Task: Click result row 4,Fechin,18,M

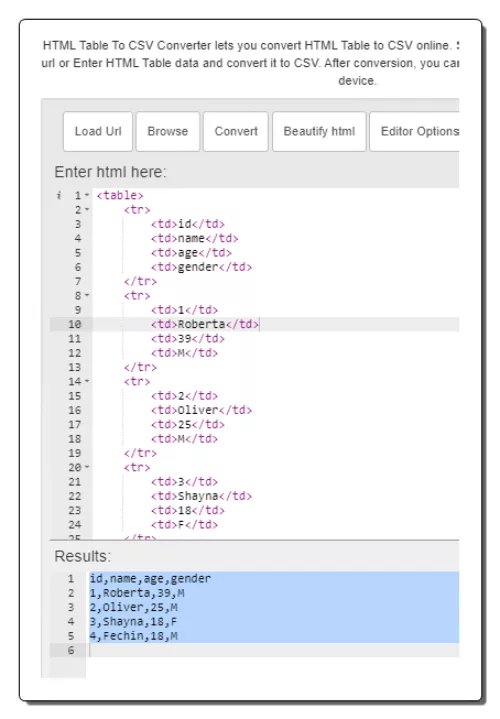Action: point(133,636)
